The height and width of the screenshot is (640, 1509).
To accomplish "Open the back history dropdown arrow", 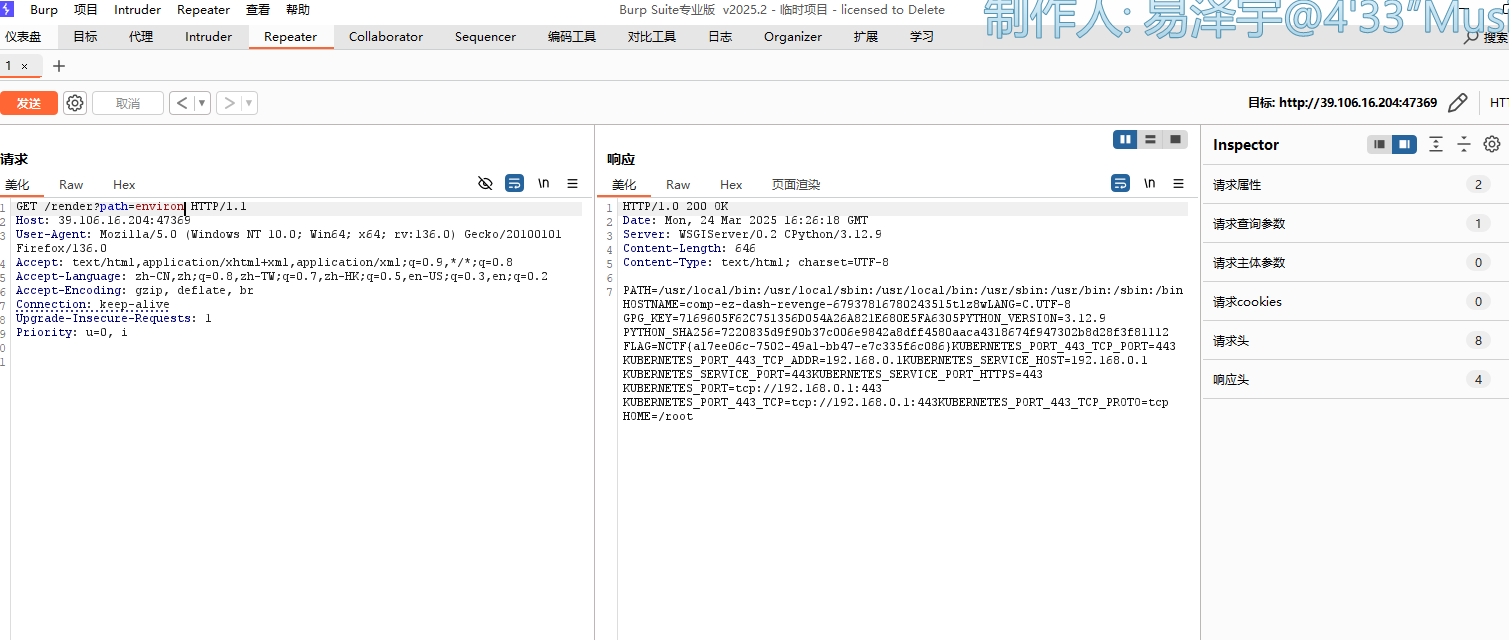I will [202, 102].
